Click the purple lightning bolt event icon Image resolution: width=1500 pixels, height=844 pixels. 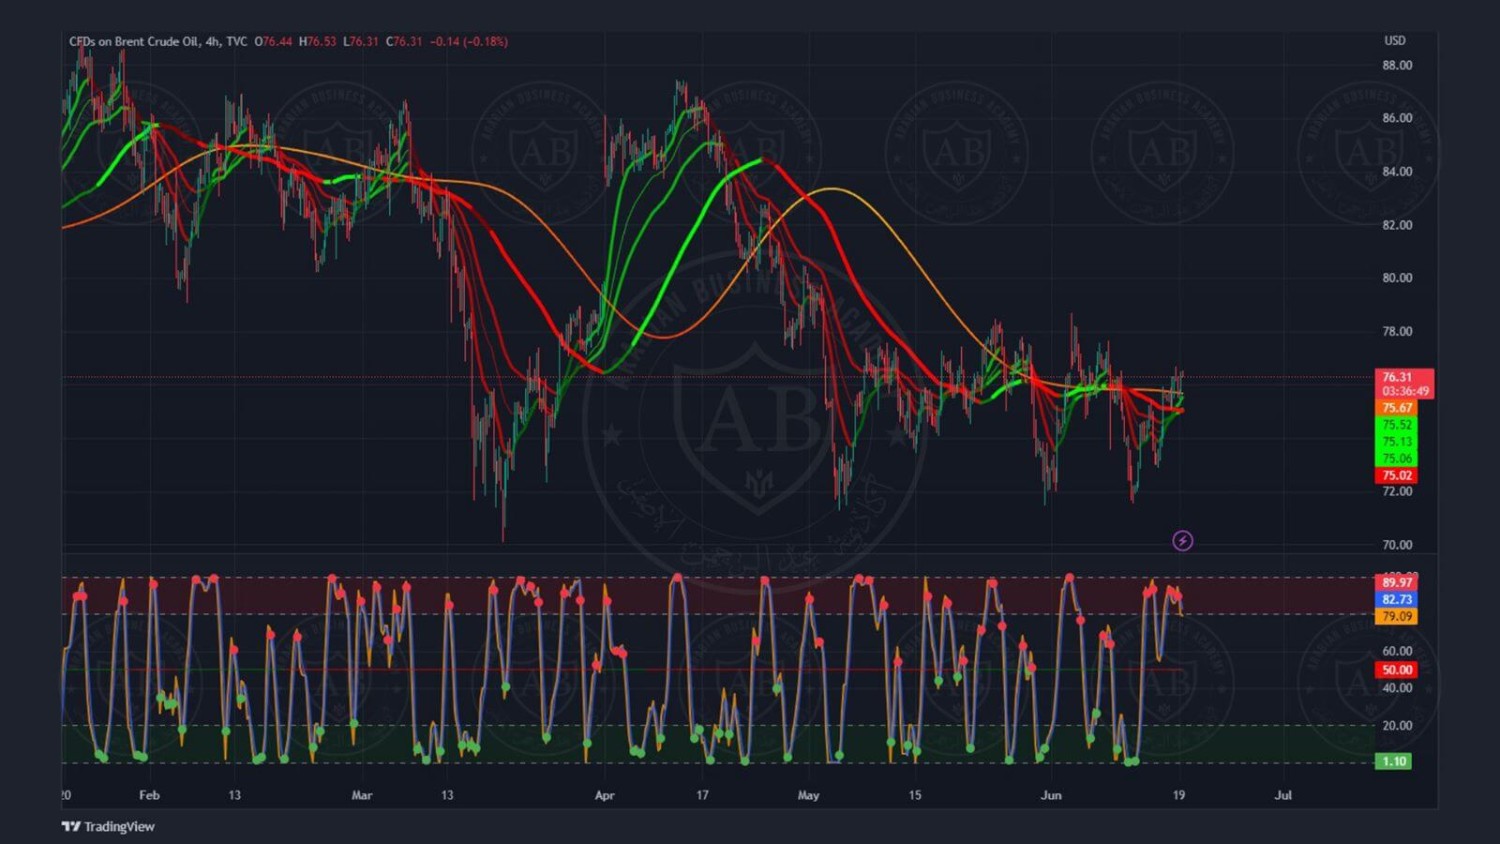coord(1182,541)
